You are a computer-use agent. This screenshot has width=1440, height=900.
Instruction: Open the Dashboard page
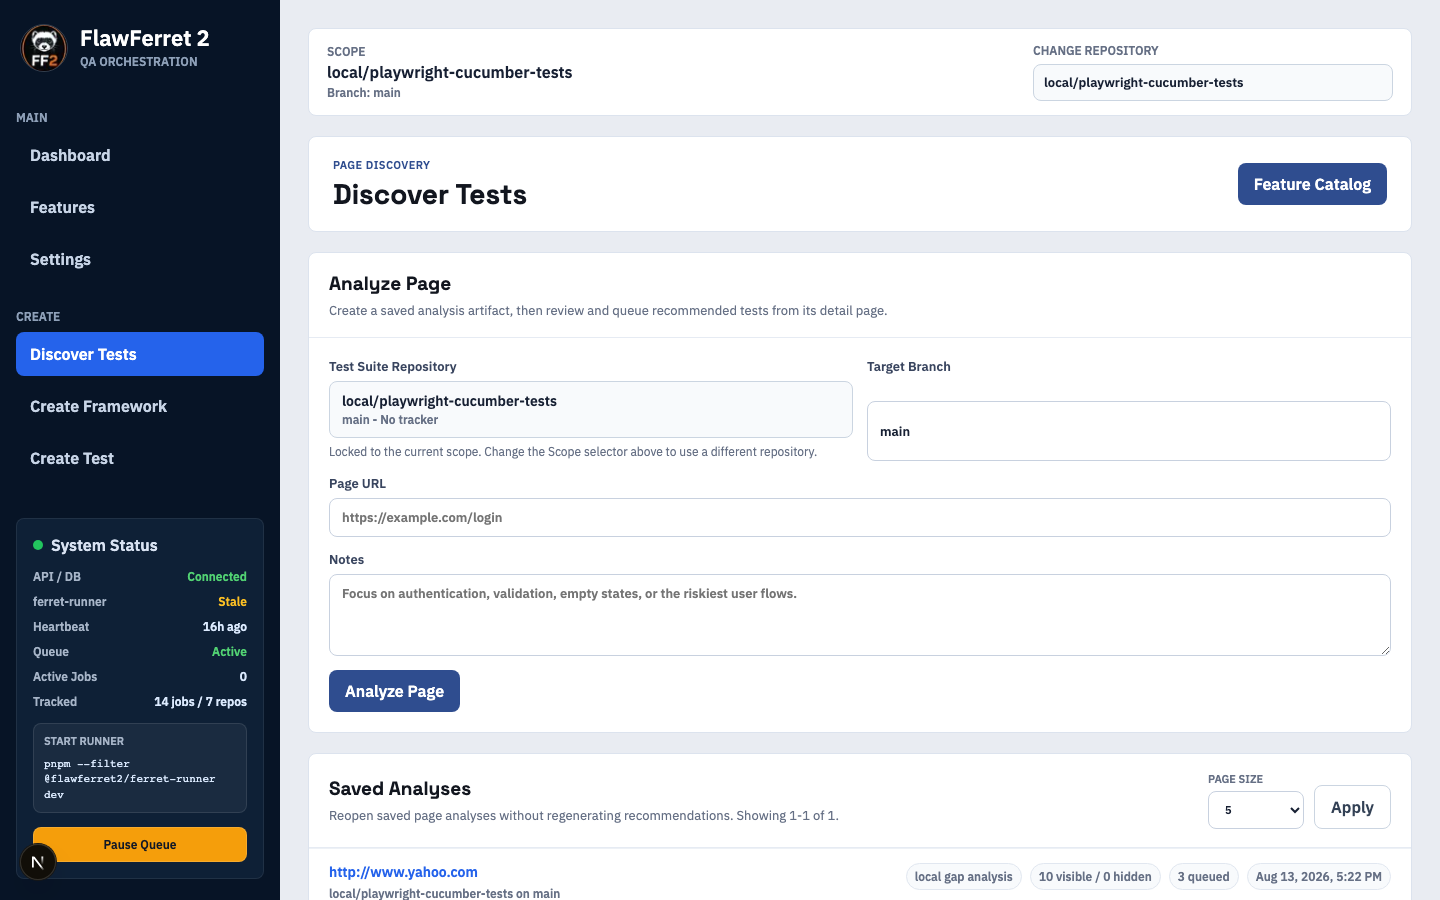point(140,155)
